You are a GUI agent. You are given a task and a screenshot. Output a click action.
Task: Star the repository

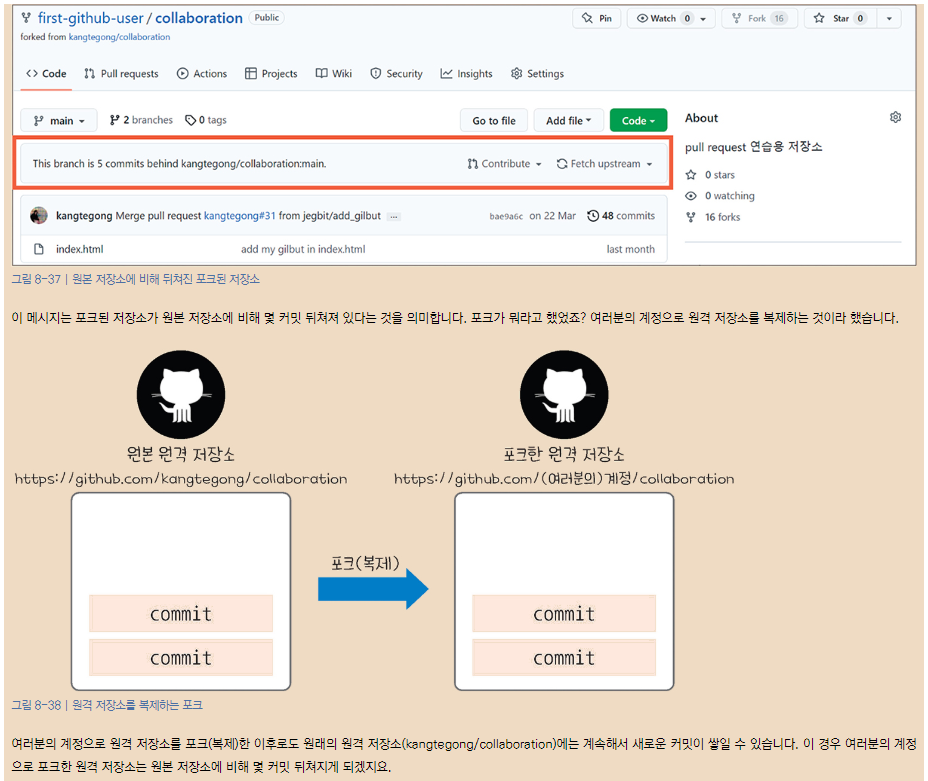840,18
